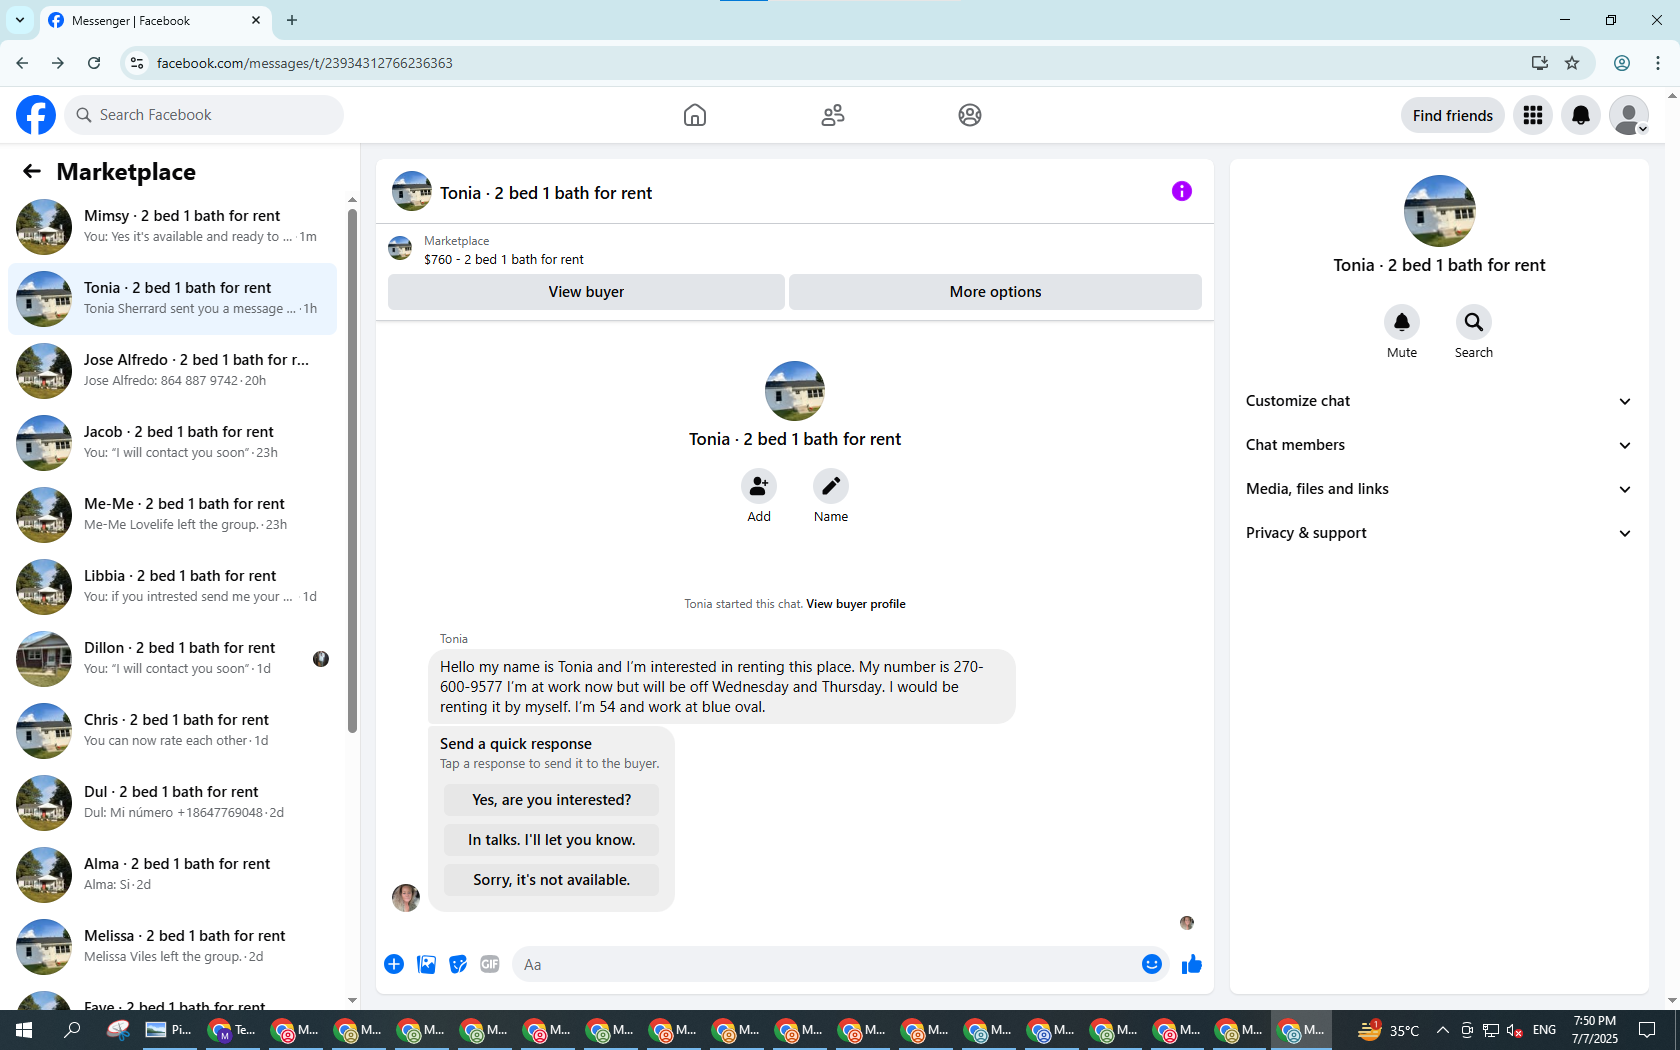Image resolution: width=1680 pixels, height=1050 pixels.
Task: Open the Chrome profile icon
Action: coord(1622,63)
